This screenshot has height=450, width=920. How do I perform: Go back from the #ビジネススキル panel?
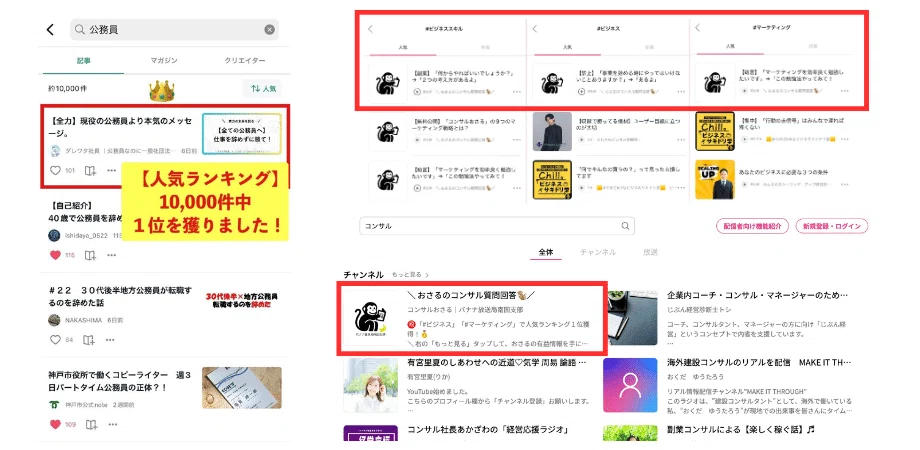(x=370, y=29)
